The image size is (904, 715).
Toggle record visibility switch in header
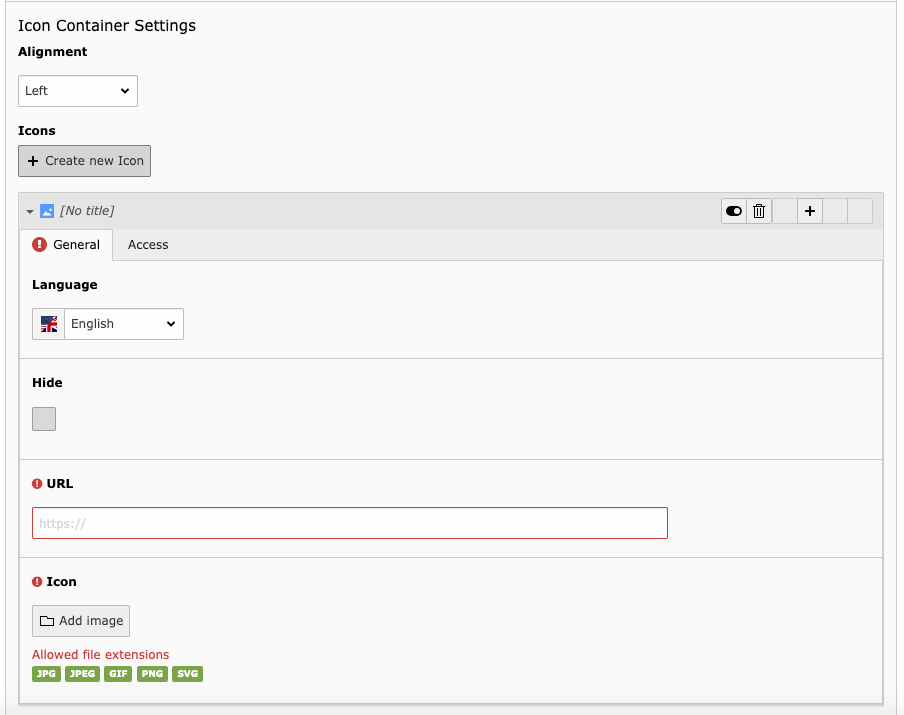(734, 211)
